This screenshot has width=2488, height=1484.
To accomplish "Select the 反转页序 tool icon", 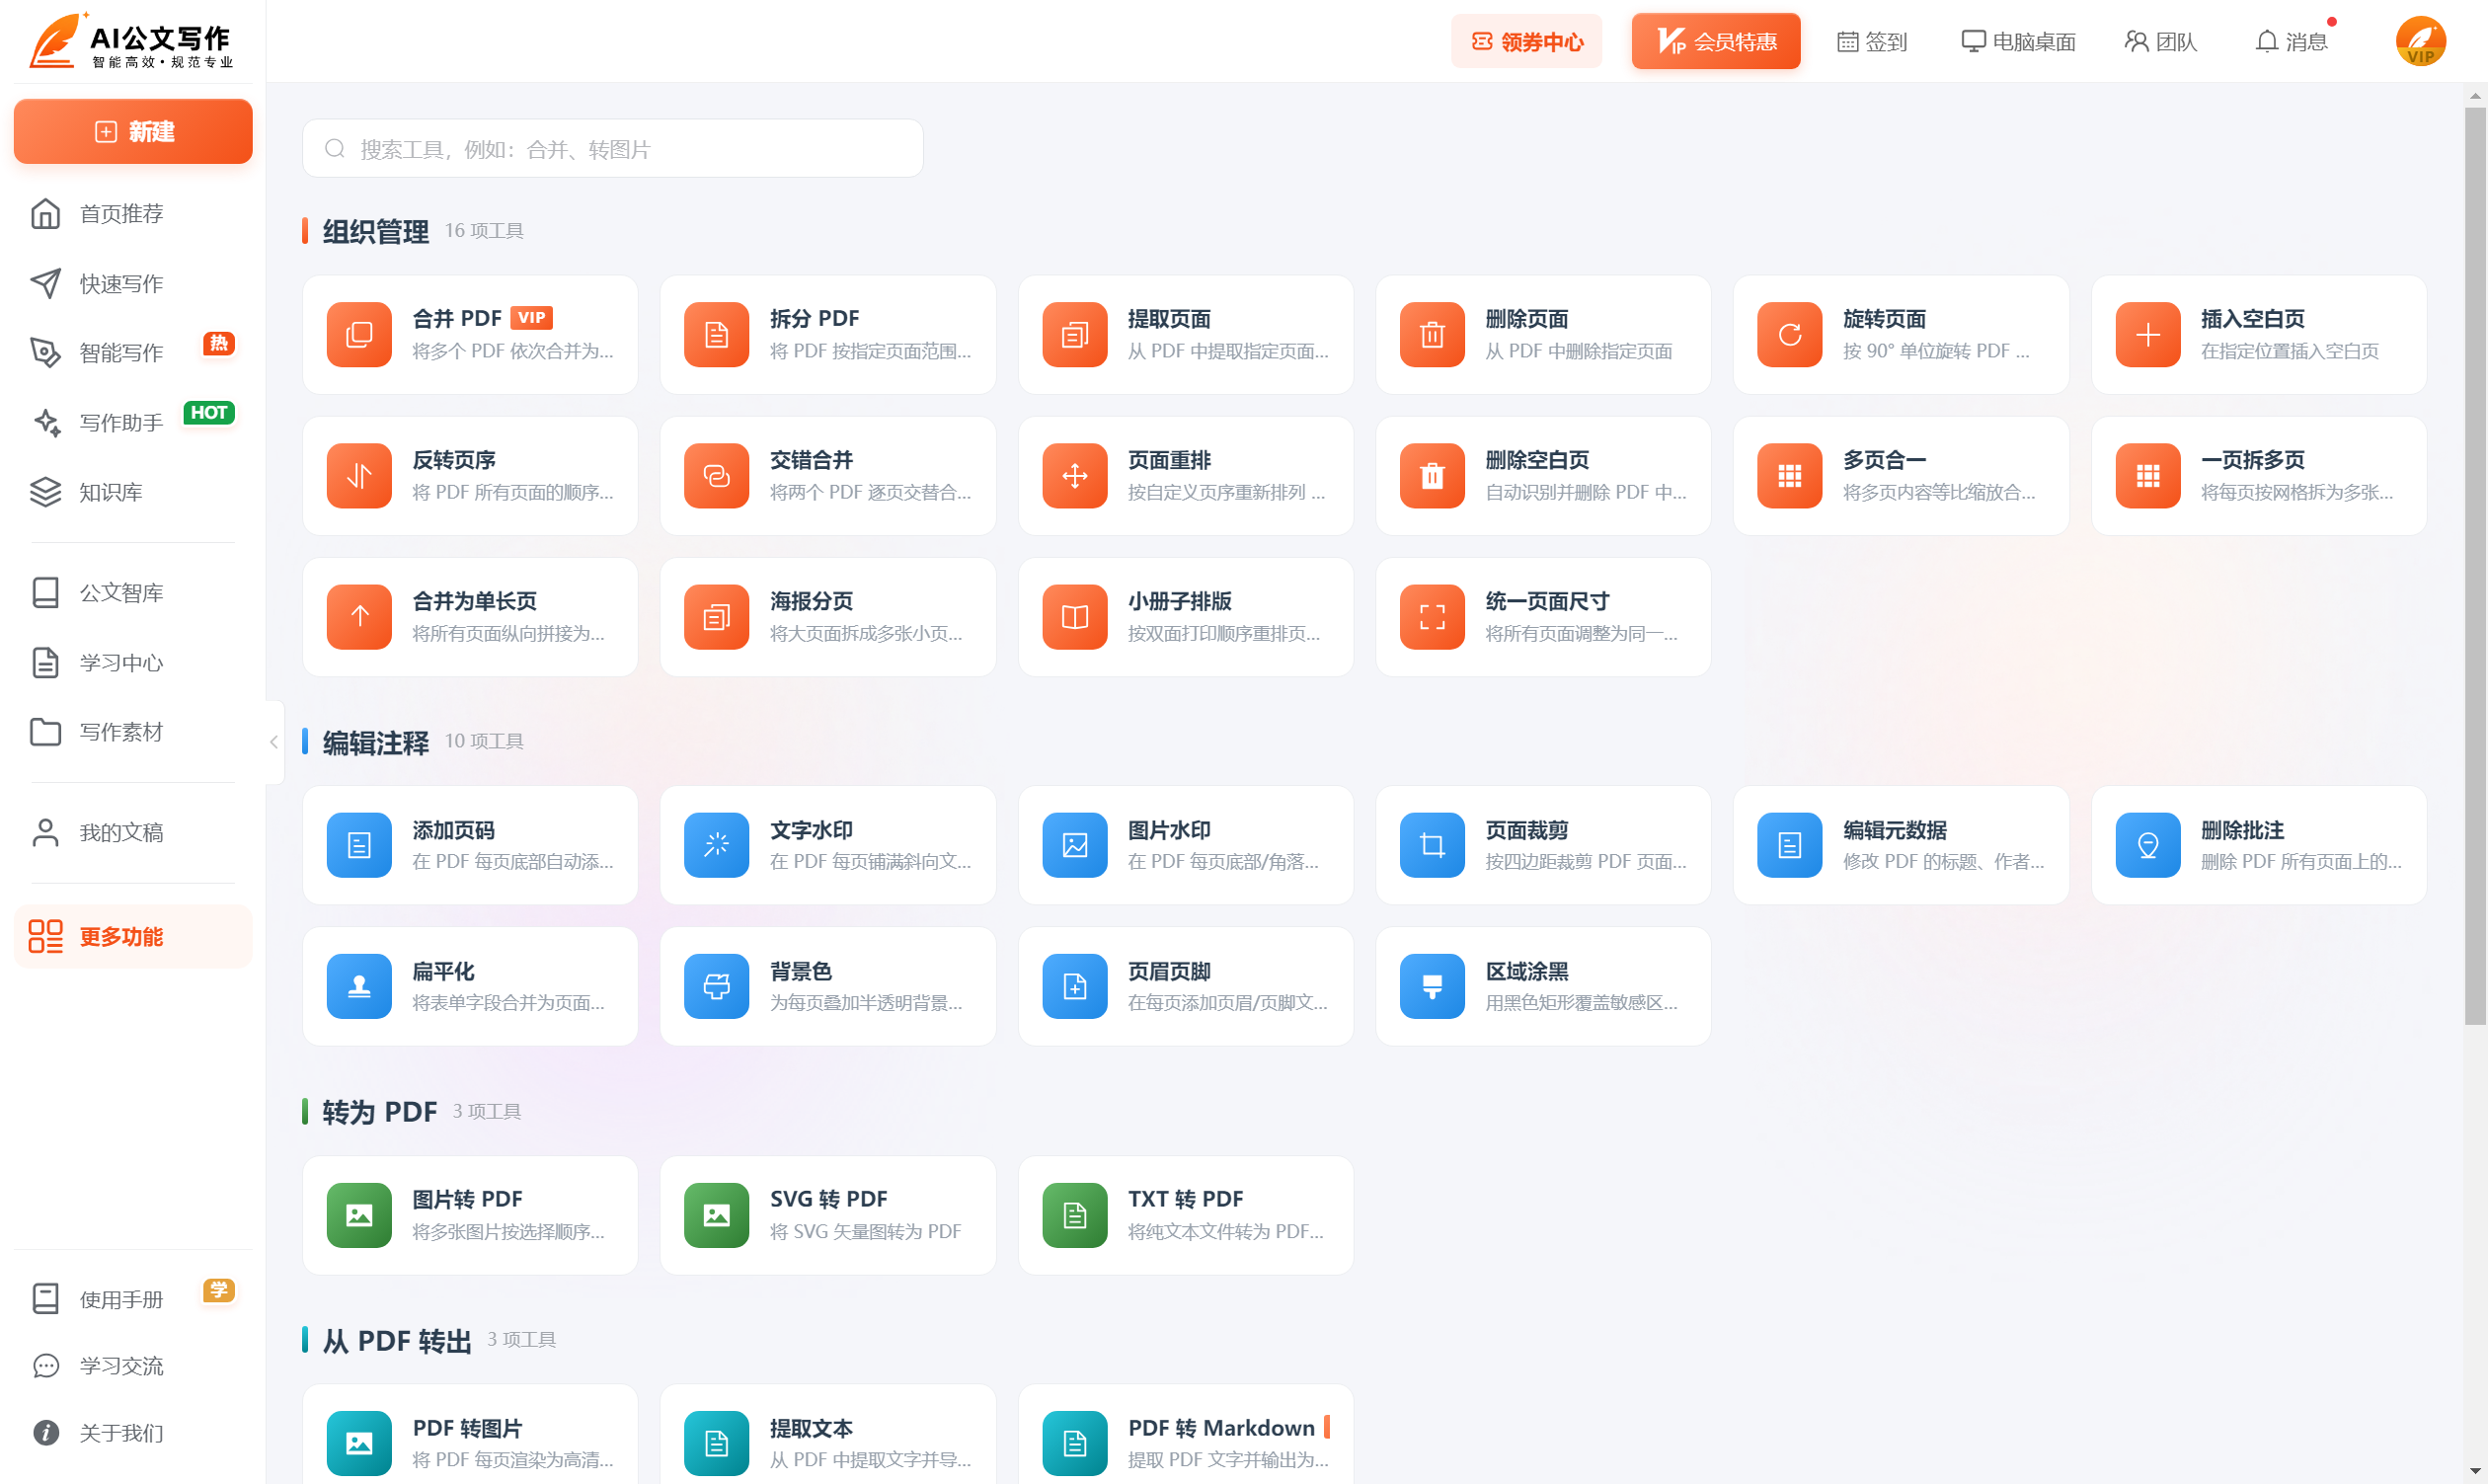I will [x=358, y=476].
